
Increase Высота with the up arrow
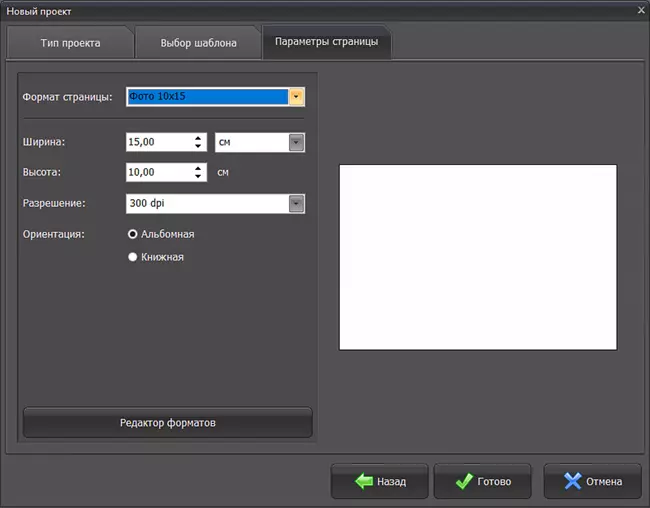pos(198,168)
